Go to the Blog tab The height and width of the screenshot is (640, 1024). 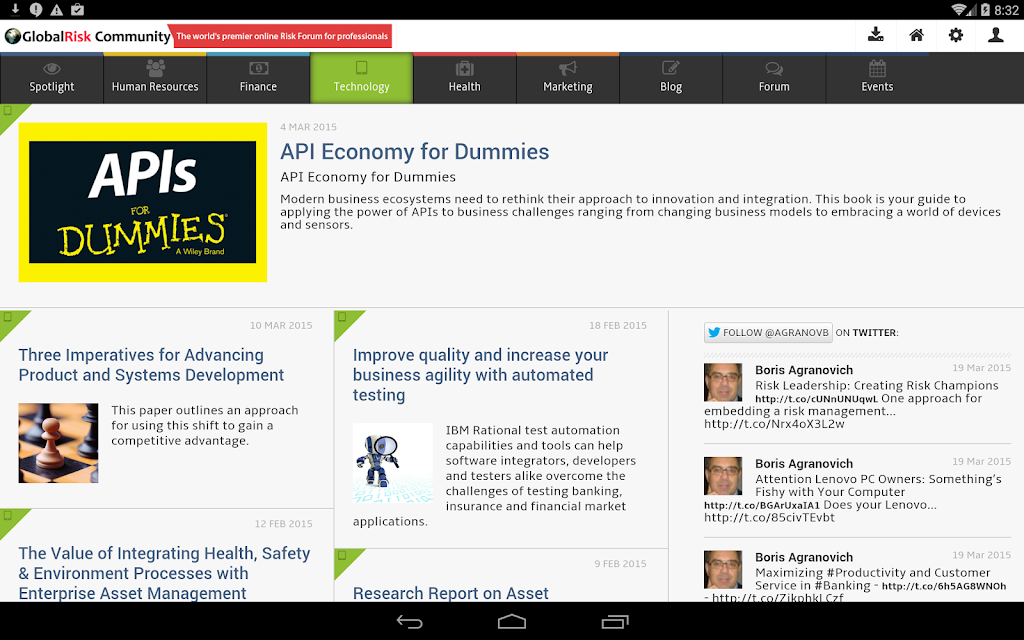(x=671, y=78)
